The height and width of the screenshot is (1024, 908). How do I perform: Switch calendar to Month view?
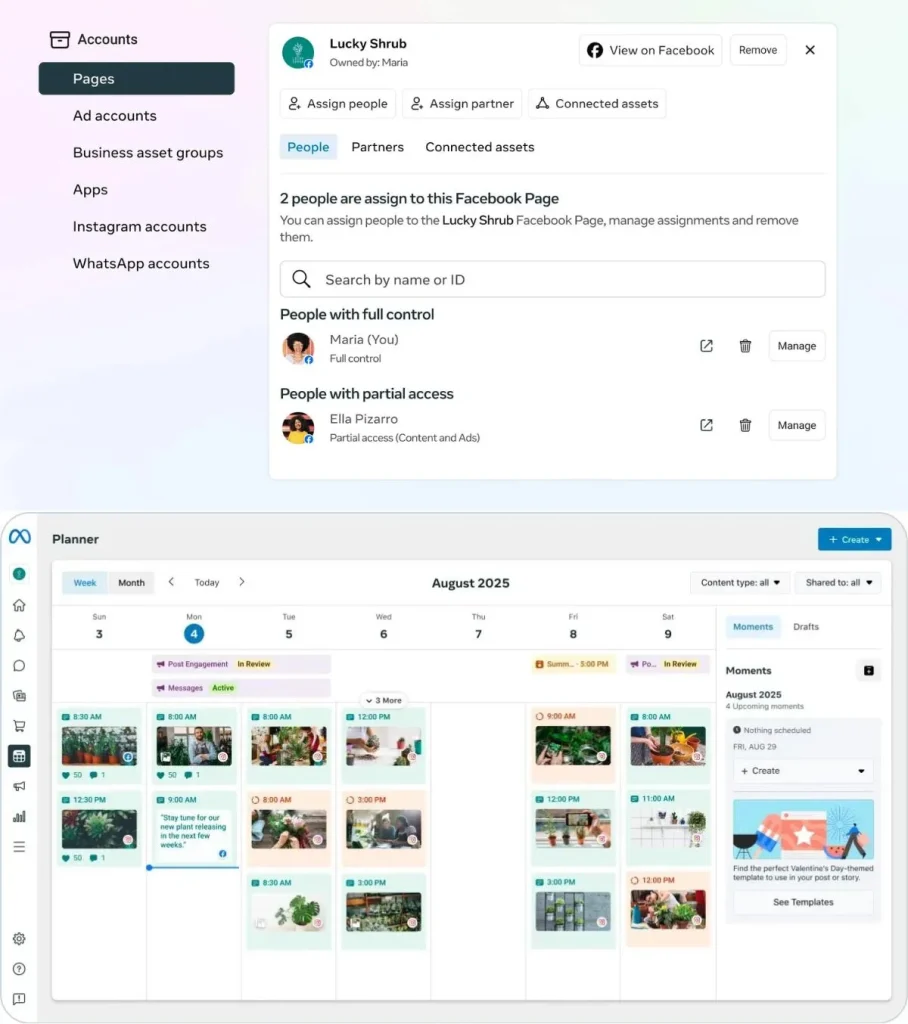(131, 583)
